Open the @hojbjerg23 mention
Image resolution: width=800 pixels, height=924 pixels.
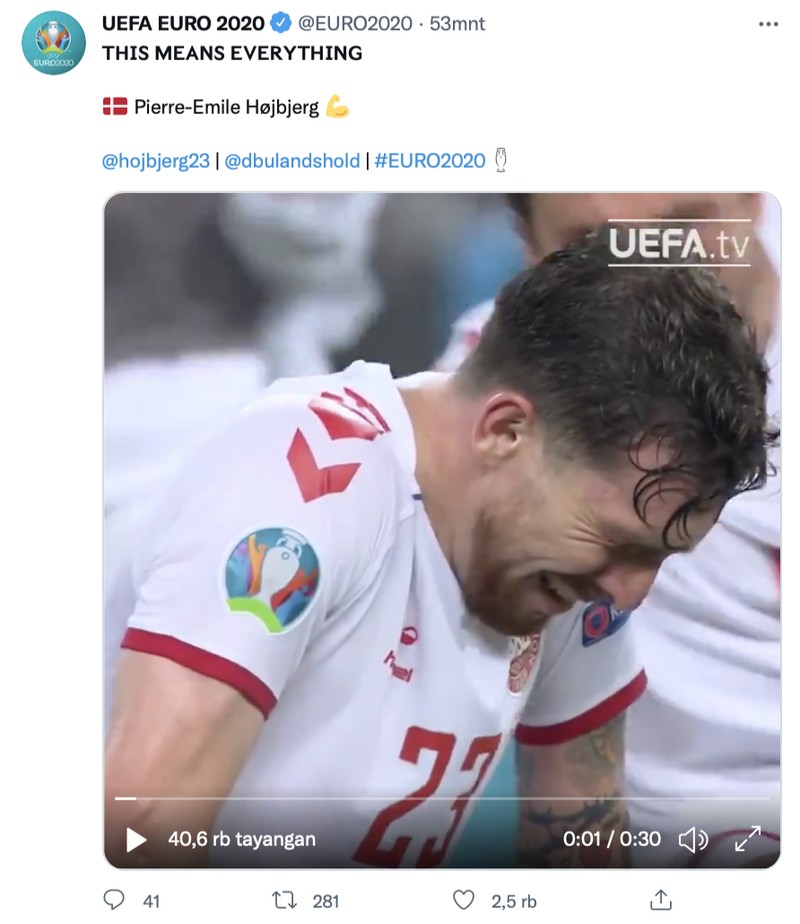tap(155, 160)
